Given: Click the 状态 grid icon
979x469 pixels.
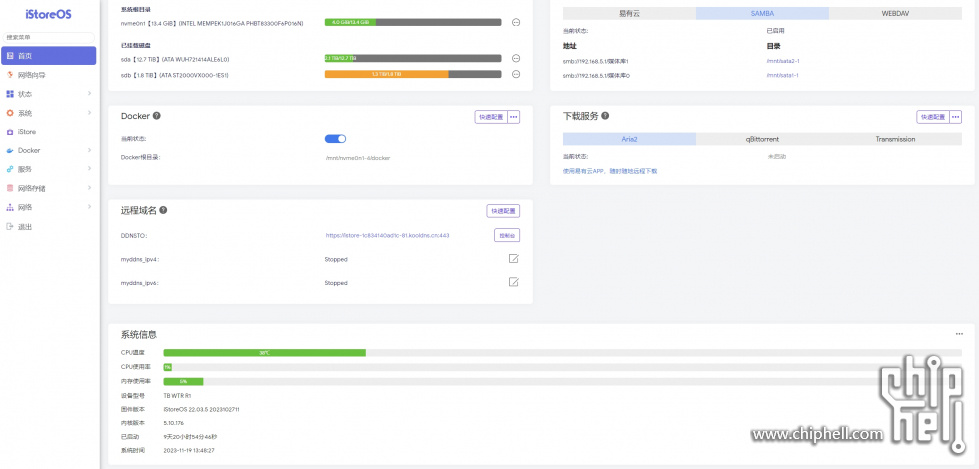Looking at the screenshot, I should (9, 94).
